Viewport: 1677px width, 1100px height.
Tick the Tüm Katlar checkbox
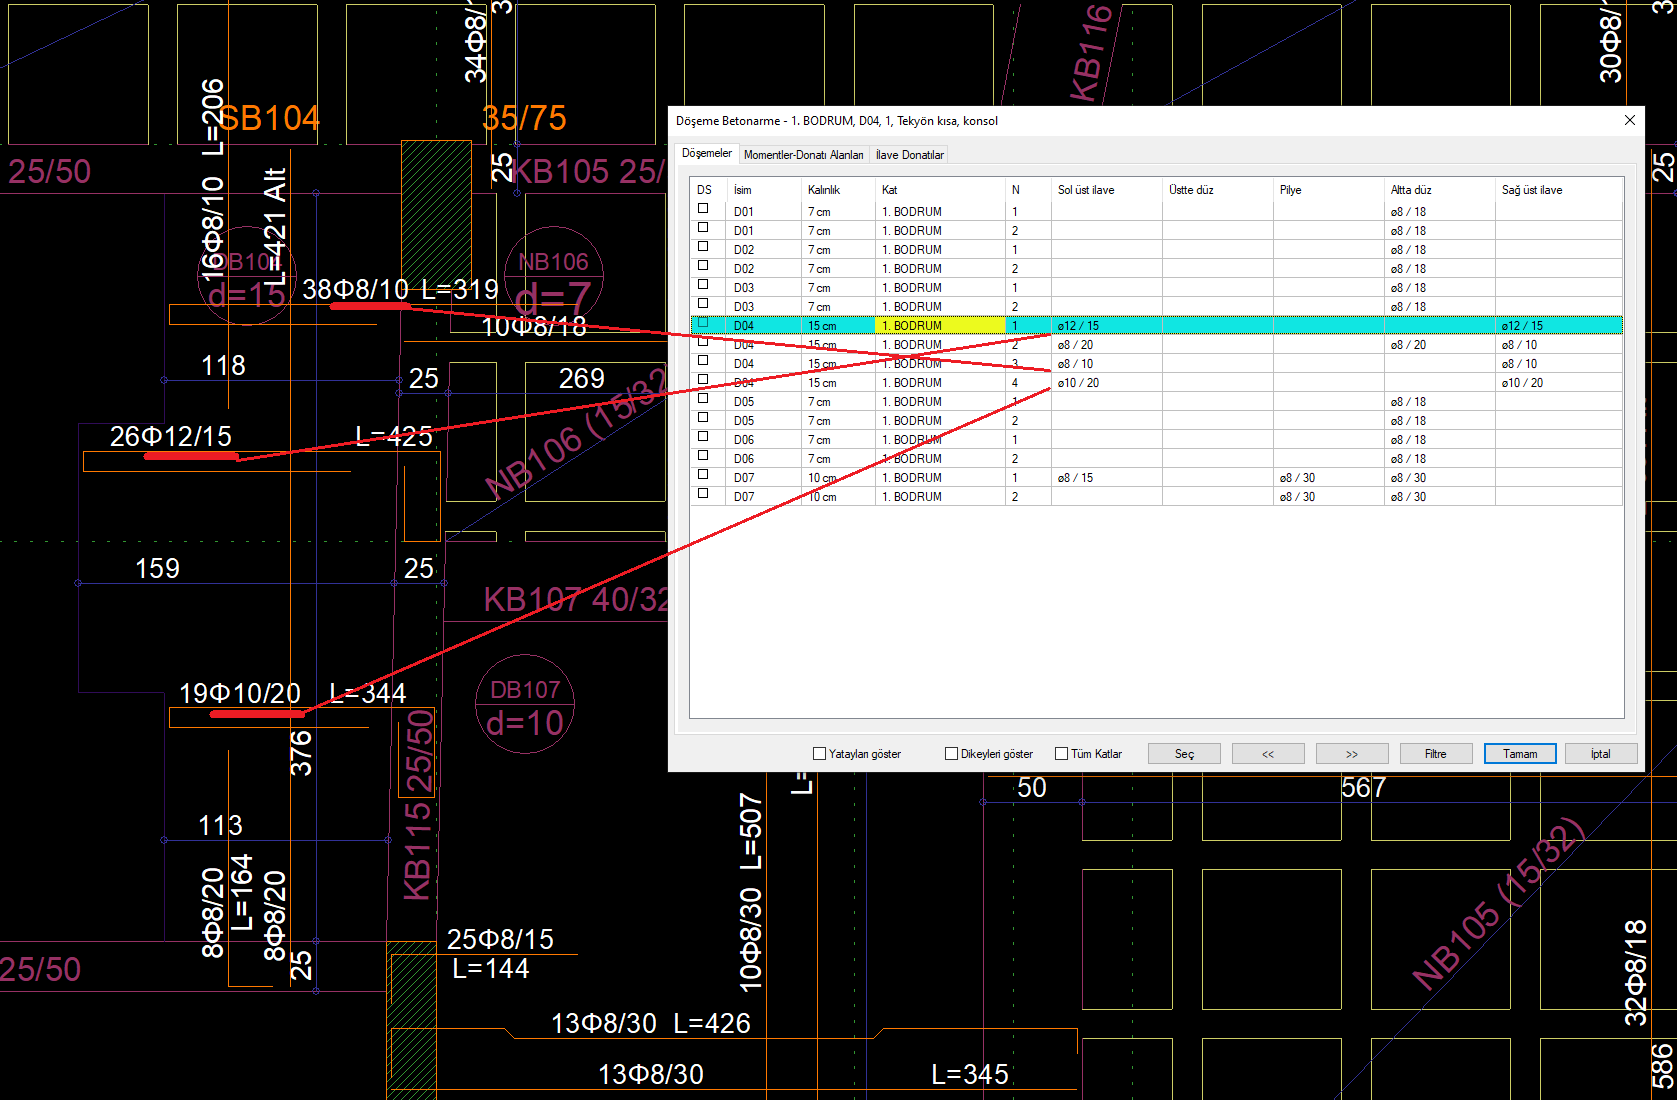(1062, 754)
